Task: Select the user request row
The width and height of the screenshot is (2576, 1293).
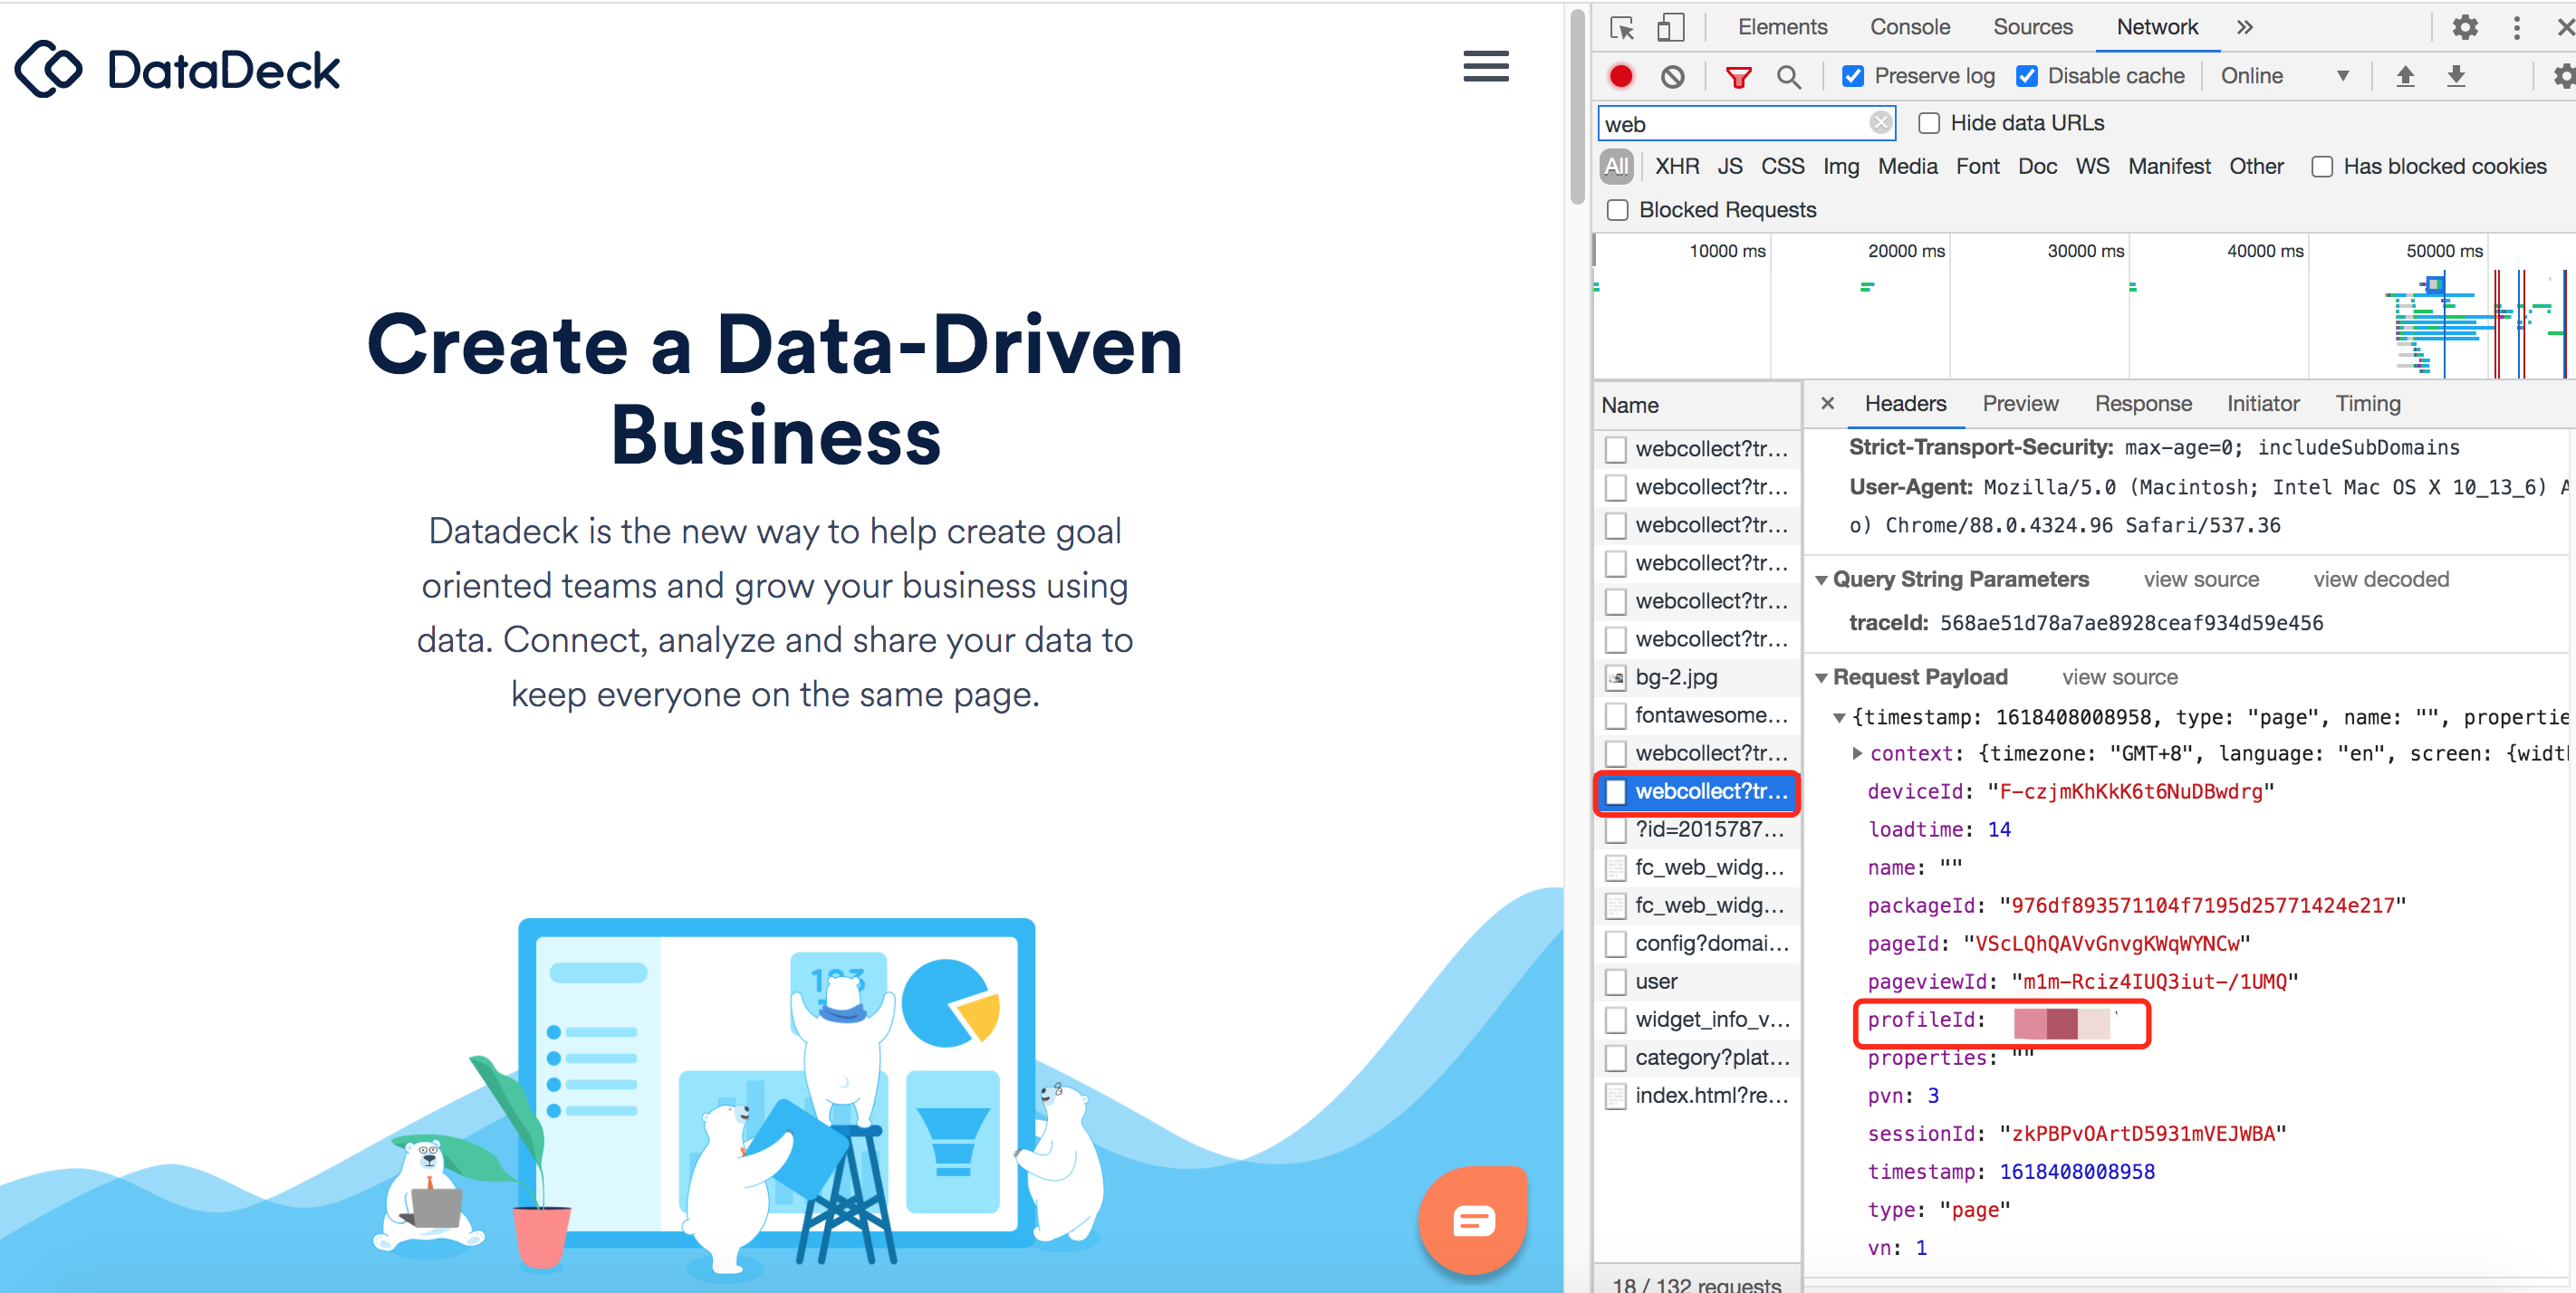Action: pos(1697,981)
